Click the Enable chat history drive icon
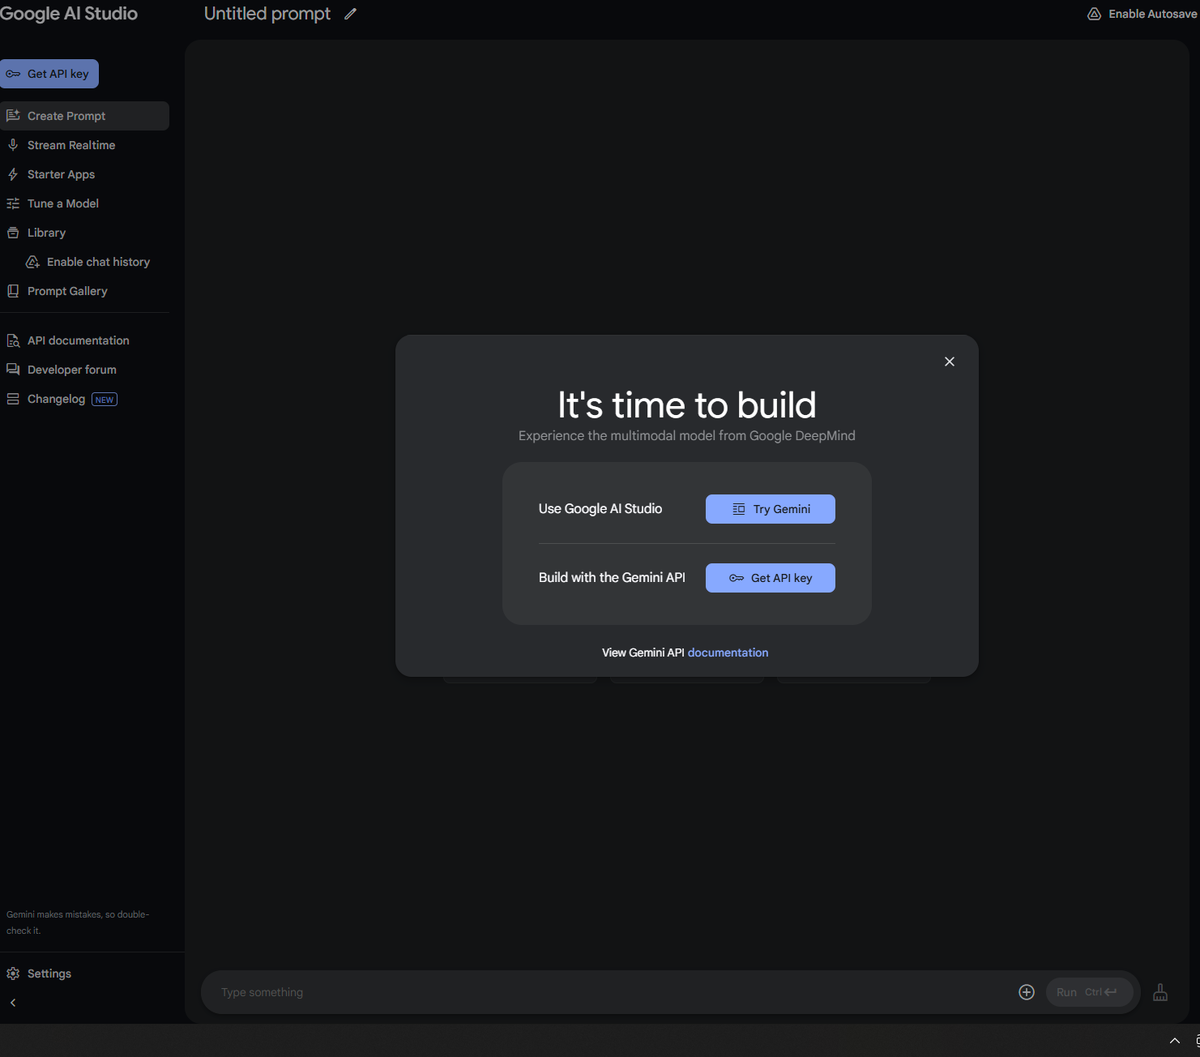This screenshot has height=1057, width=1200. click(x=33, y=262)
